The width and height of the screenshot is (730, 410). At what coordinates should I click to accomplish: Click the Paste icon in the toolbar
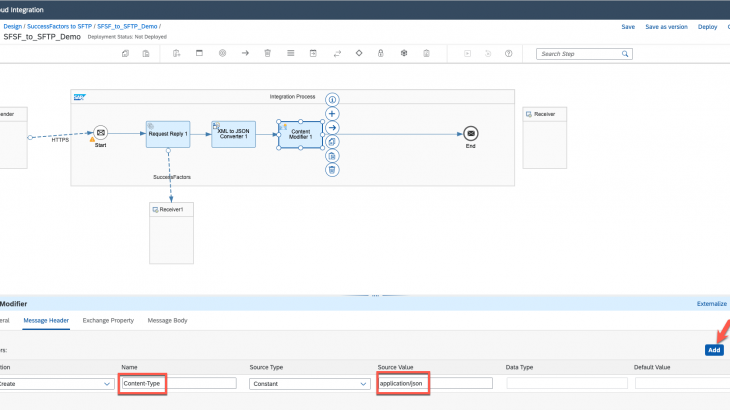[146, 54]
